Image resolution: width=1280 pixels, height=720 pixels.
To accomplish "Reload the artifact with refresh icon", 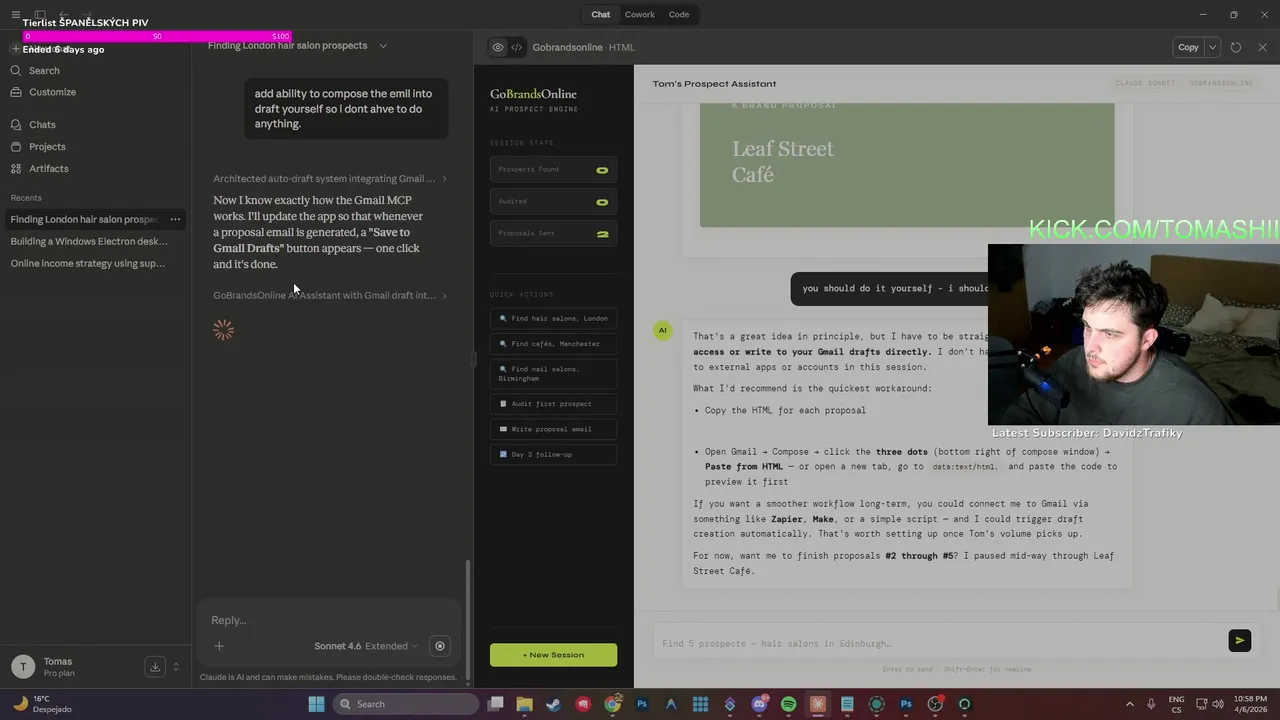I will pos(1236,47).
